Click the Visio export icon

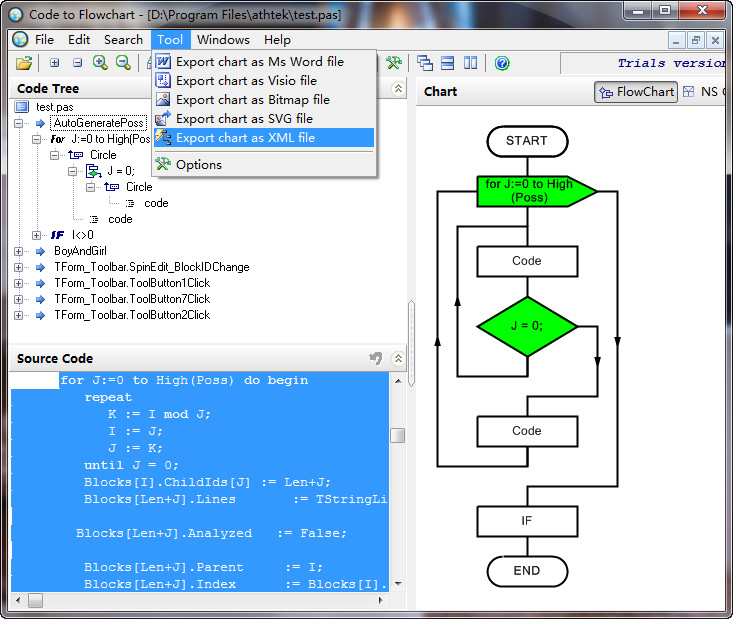click(163, 80)
